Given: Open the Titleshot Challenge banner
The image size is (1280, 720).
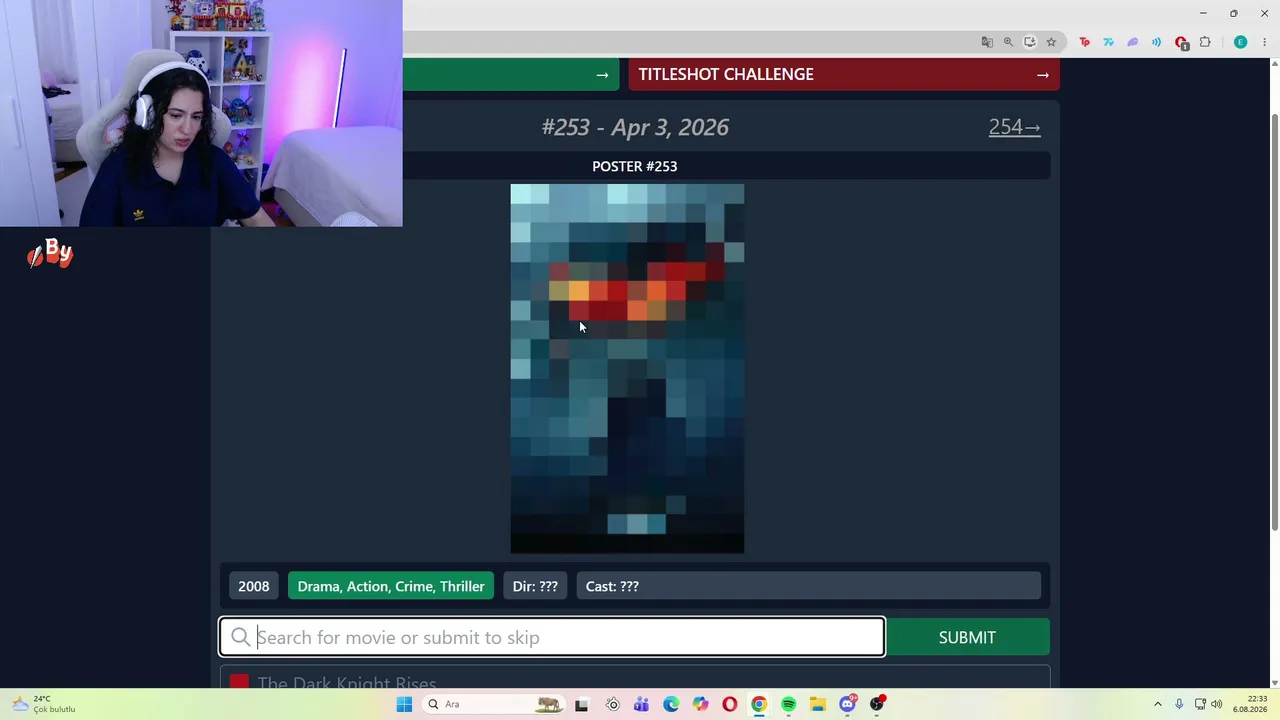Looking at the screenshot, I should (x=844, y=74).
